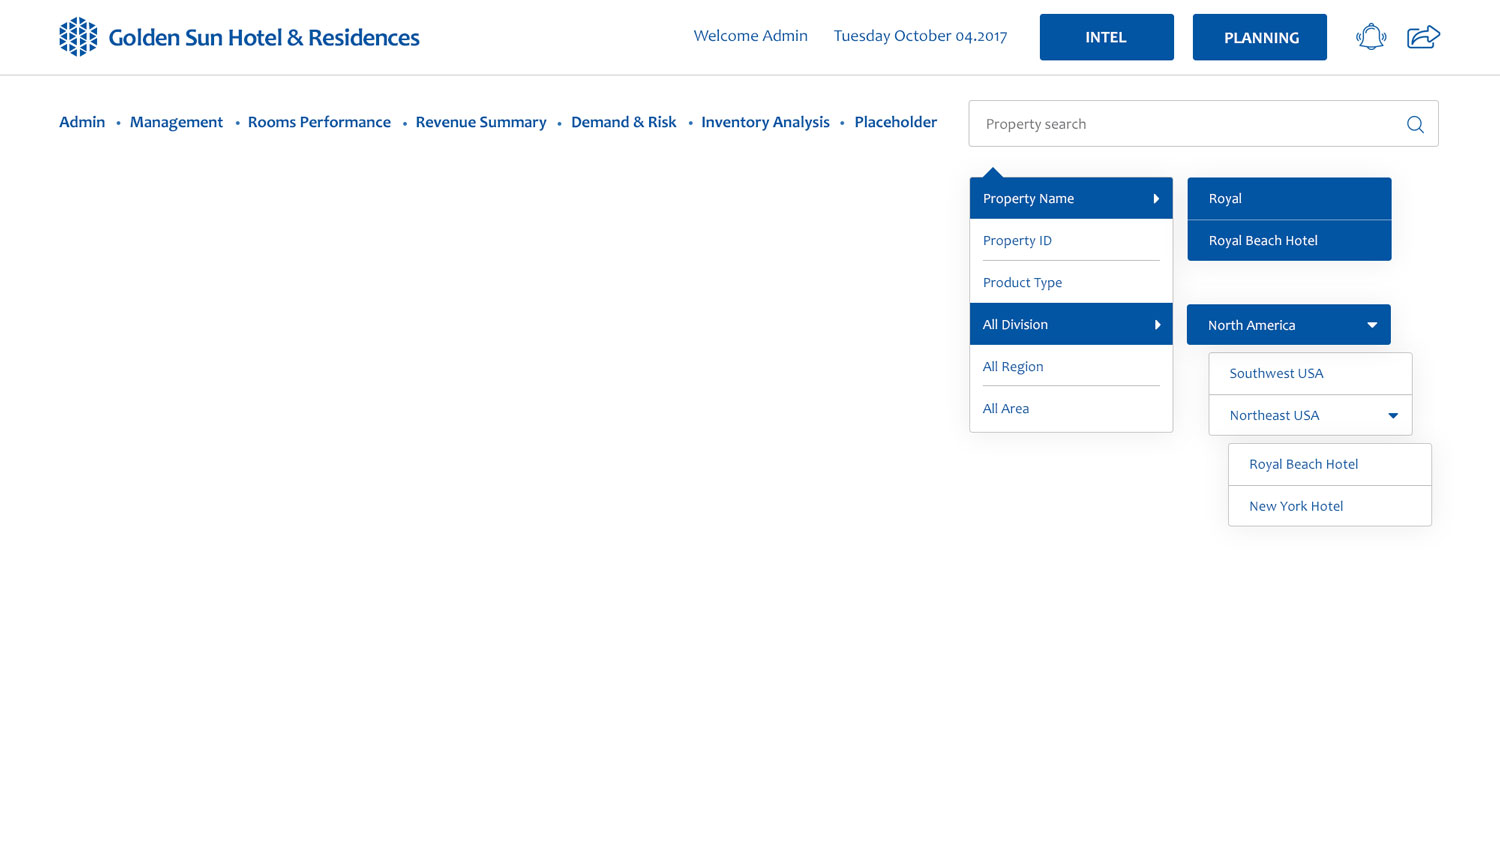Open the Placeholder menu item
The width and height of the screenshot is (1500, 848).
pos(895,122)
